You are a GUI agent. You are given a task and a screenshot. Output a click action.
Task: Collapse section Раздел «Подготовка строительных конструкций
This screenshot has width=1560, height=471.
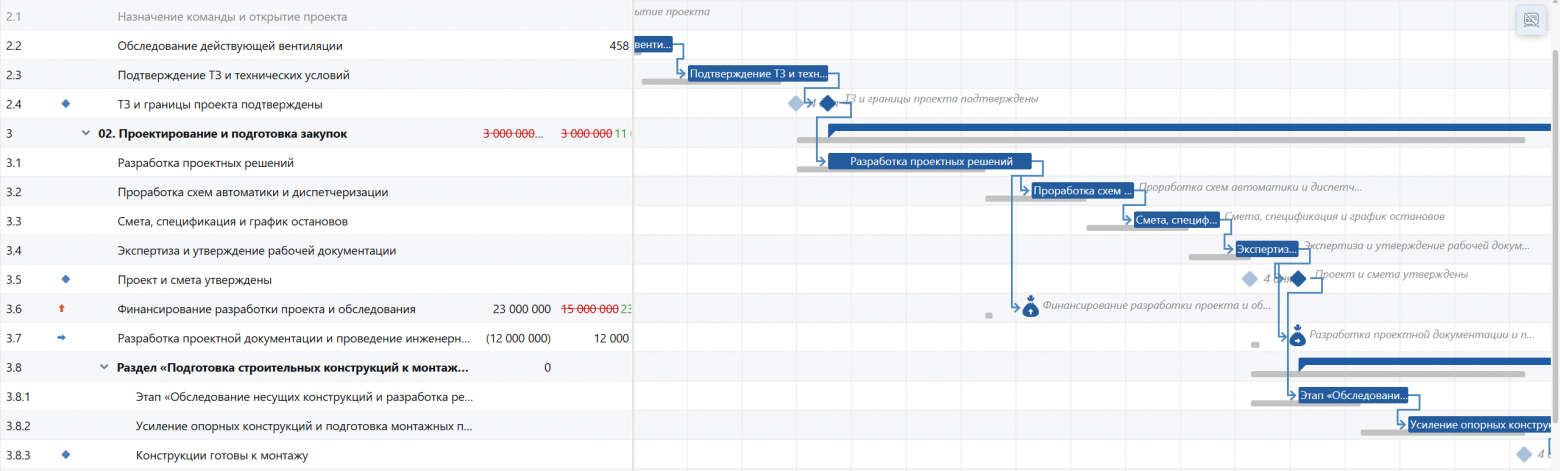coord(103,367)
